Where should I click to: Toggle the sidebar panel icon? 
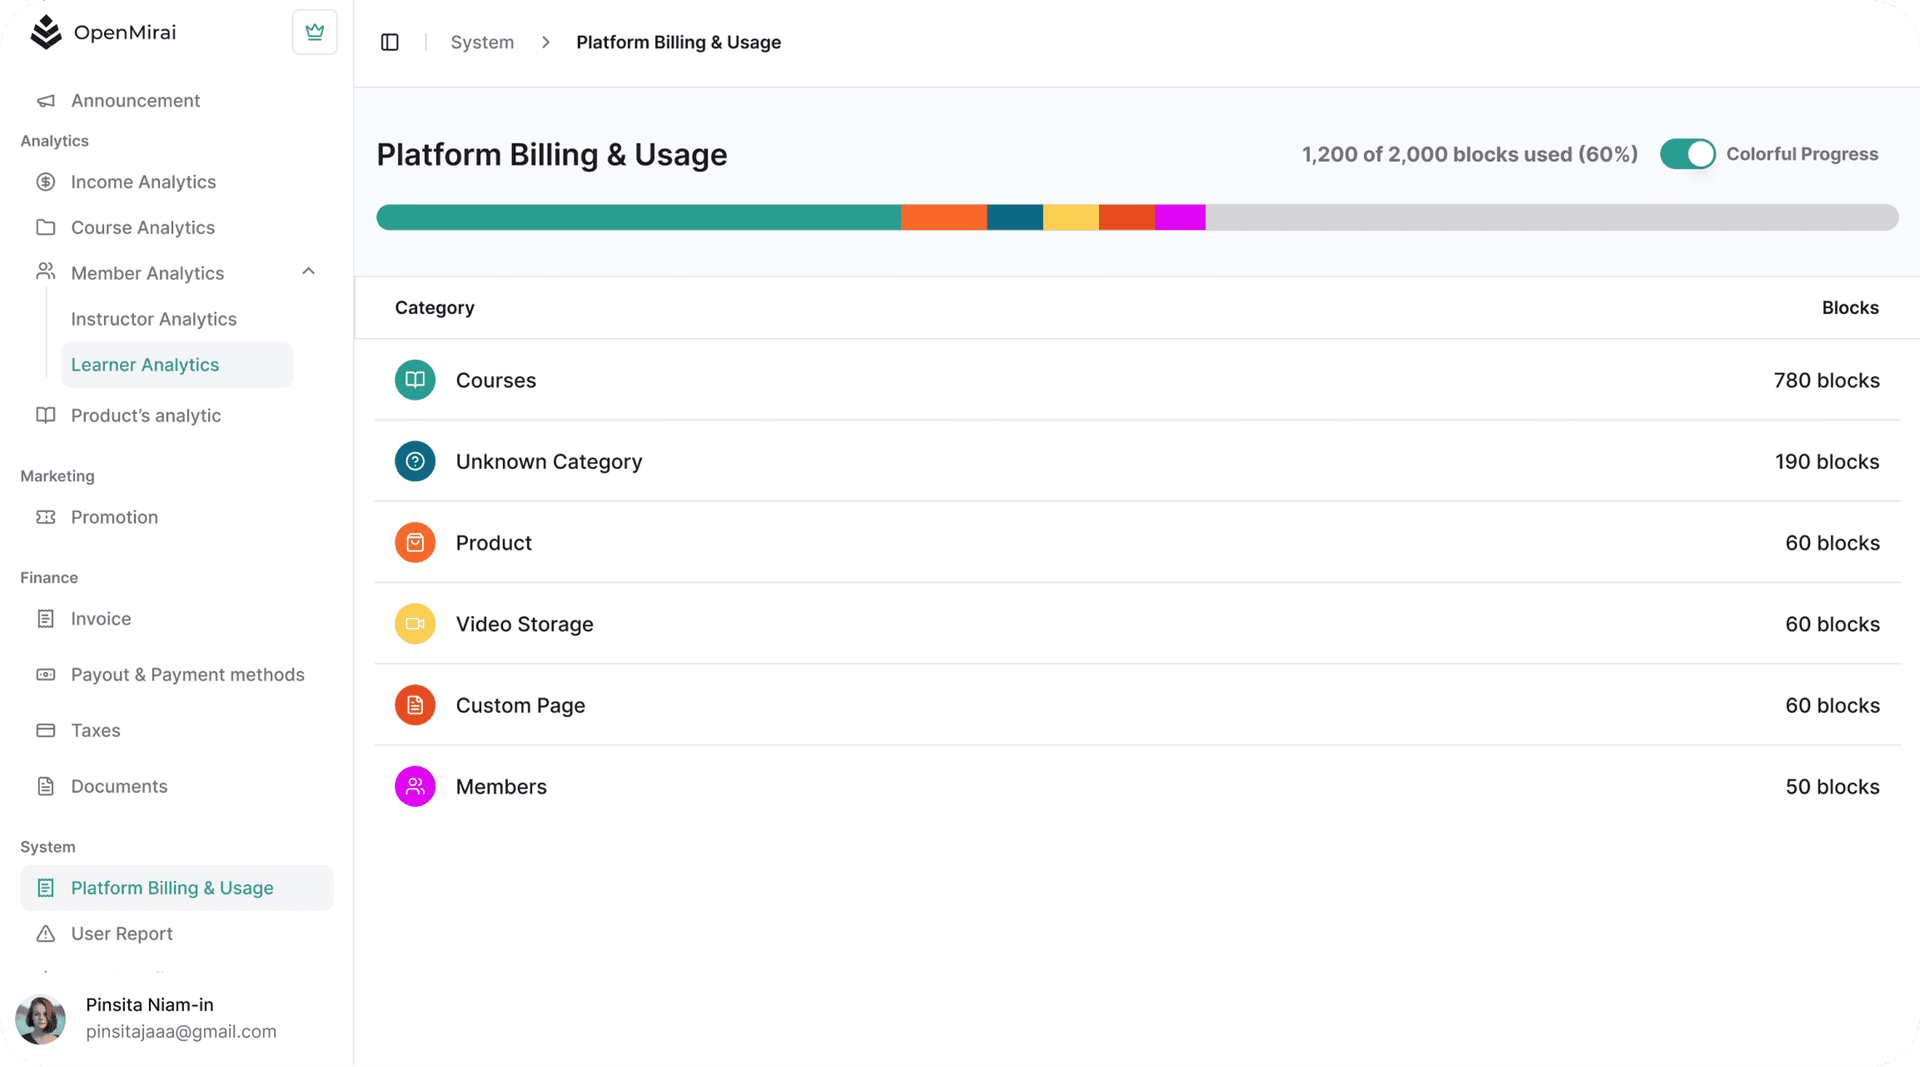(x=390, y=42)
